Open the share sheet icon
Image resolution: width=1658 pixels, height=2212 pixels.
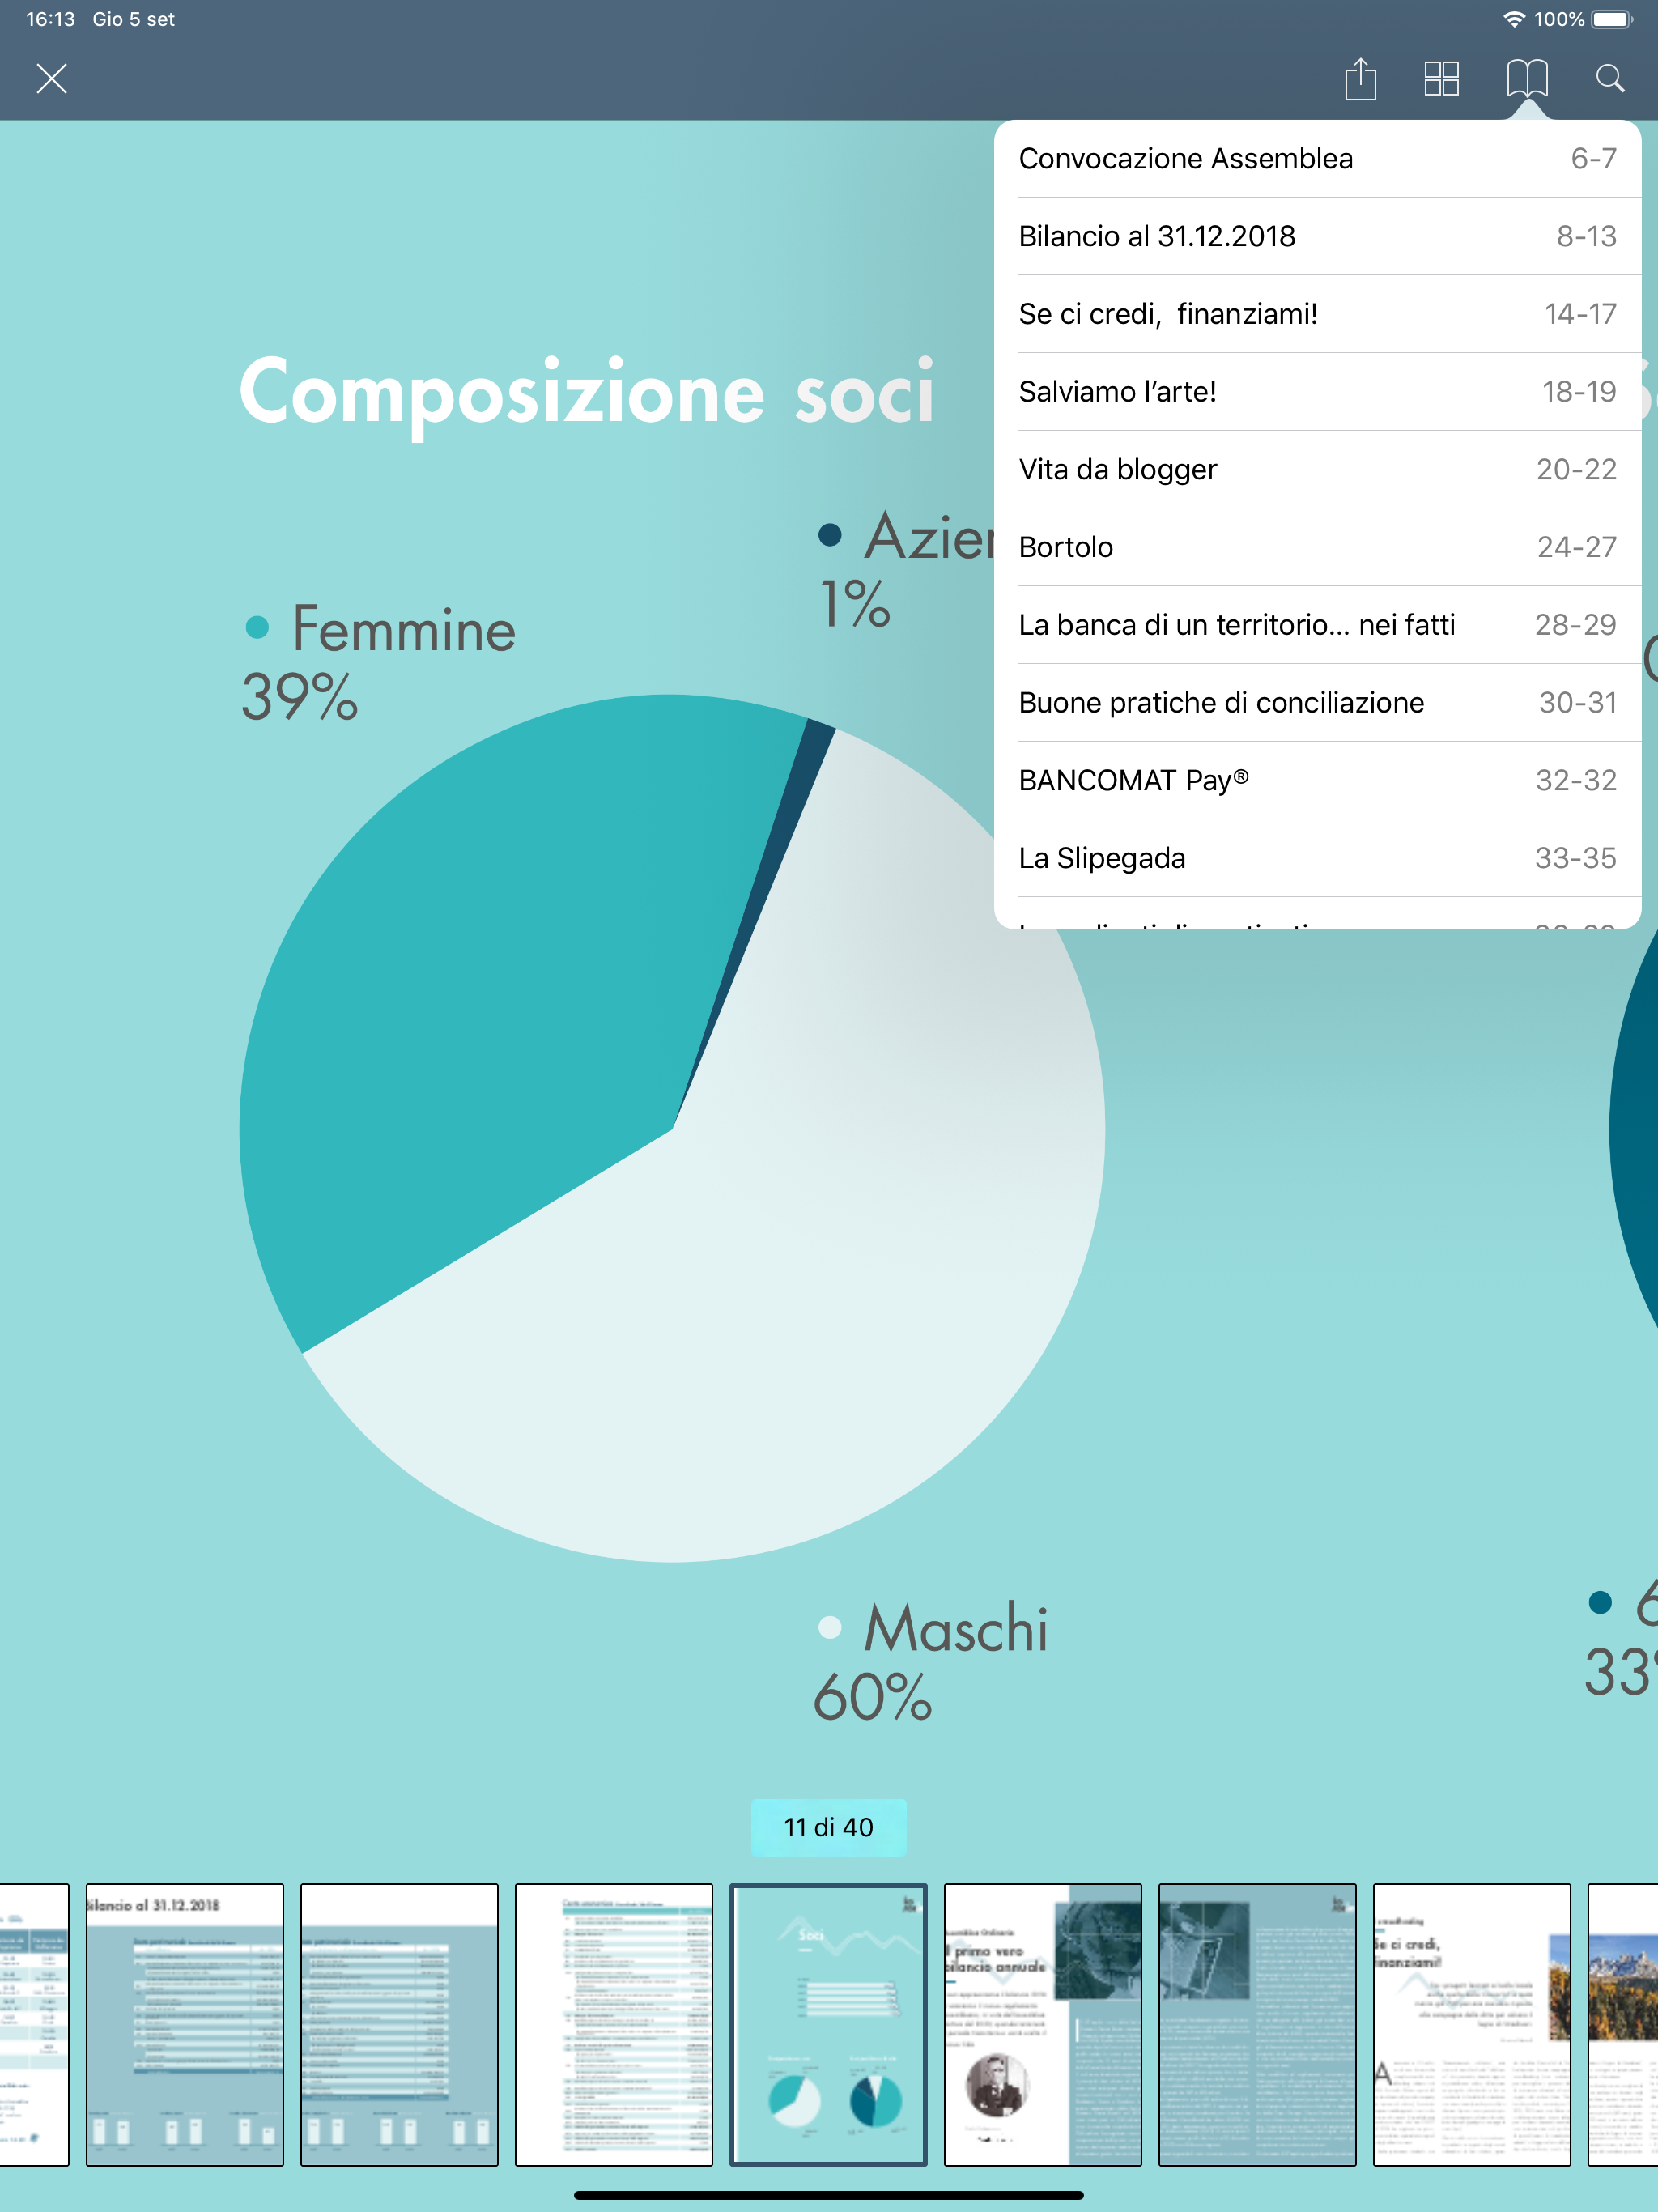click(1360, 78)
